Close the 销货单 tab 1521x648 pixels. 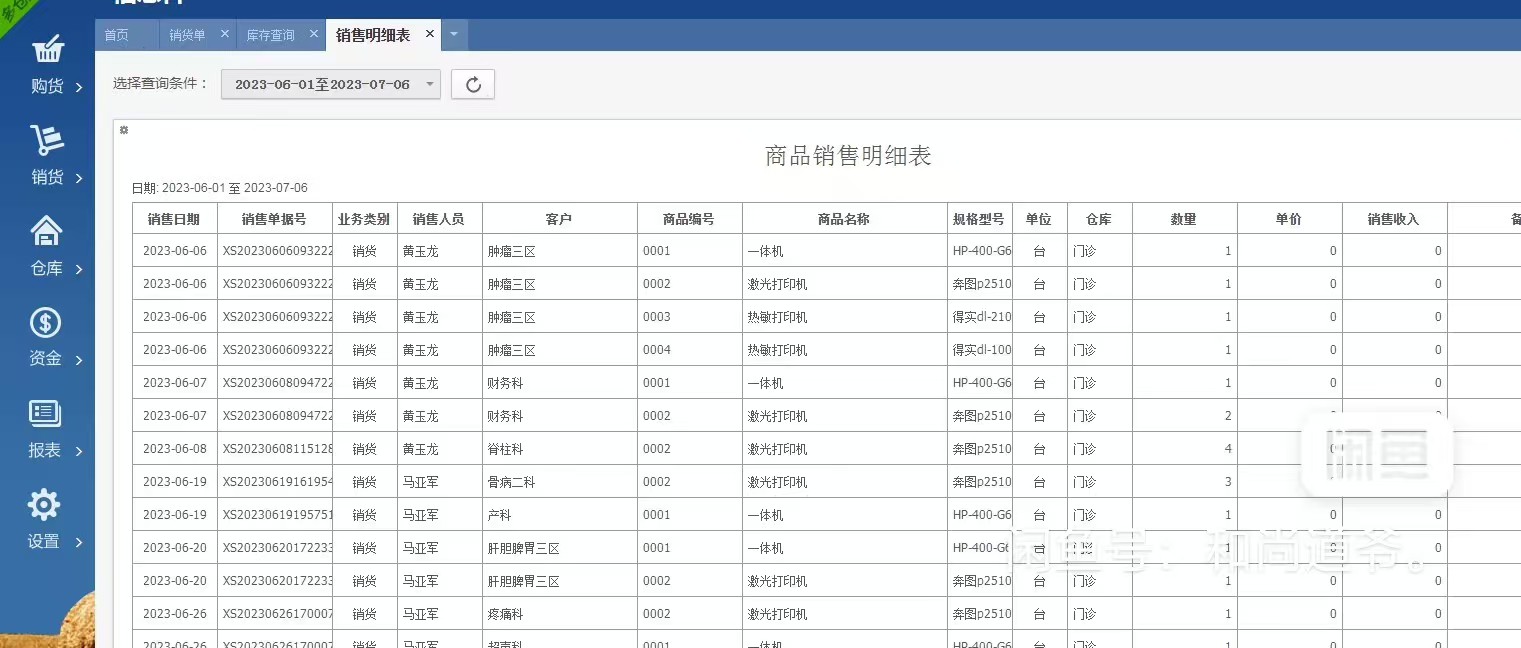pos(224,34)
